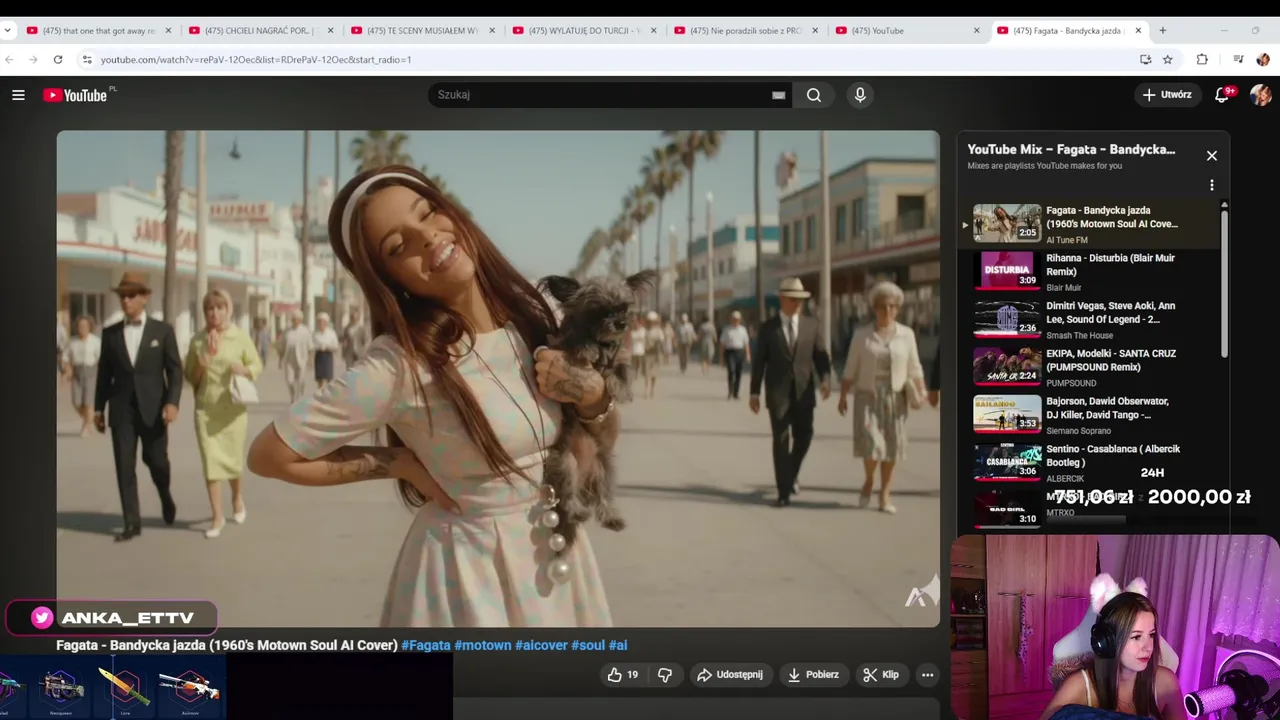1280x720 pixels.
Task: Open the tab search dropdown arrow
Action: point(8,31)
